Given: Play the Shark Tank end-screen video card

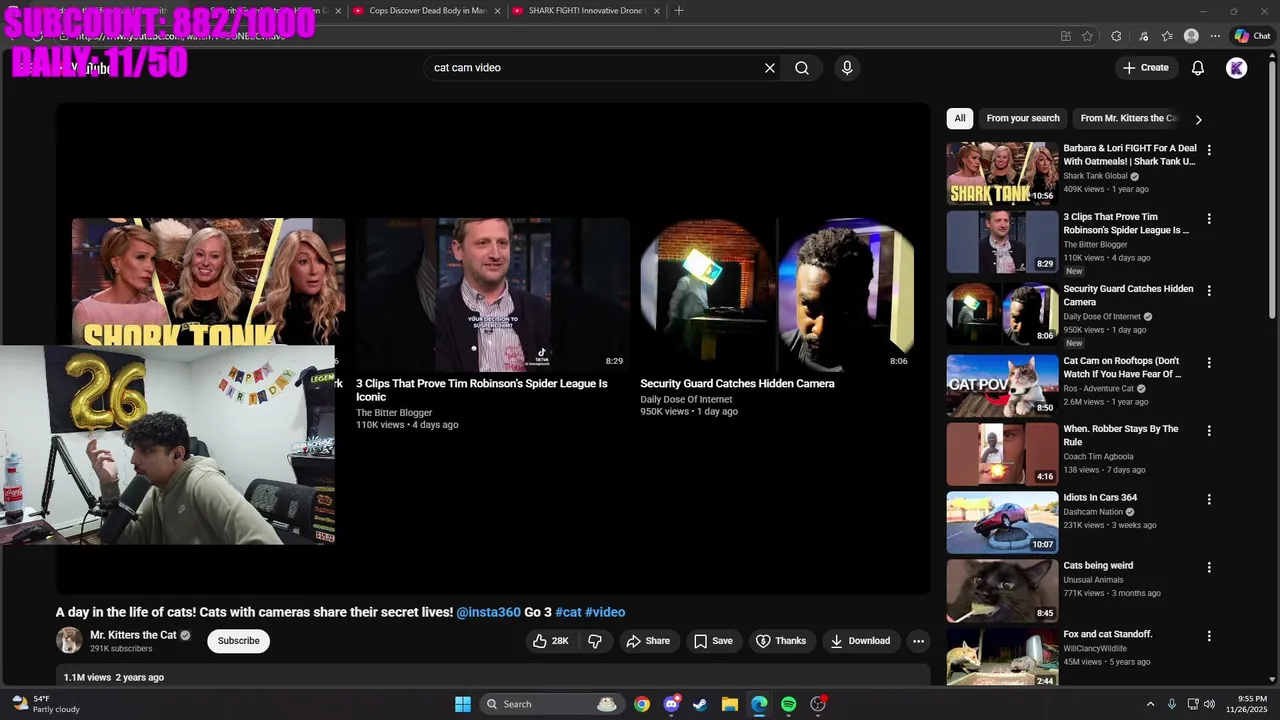Looking at the screenshot, I should 208,283.
